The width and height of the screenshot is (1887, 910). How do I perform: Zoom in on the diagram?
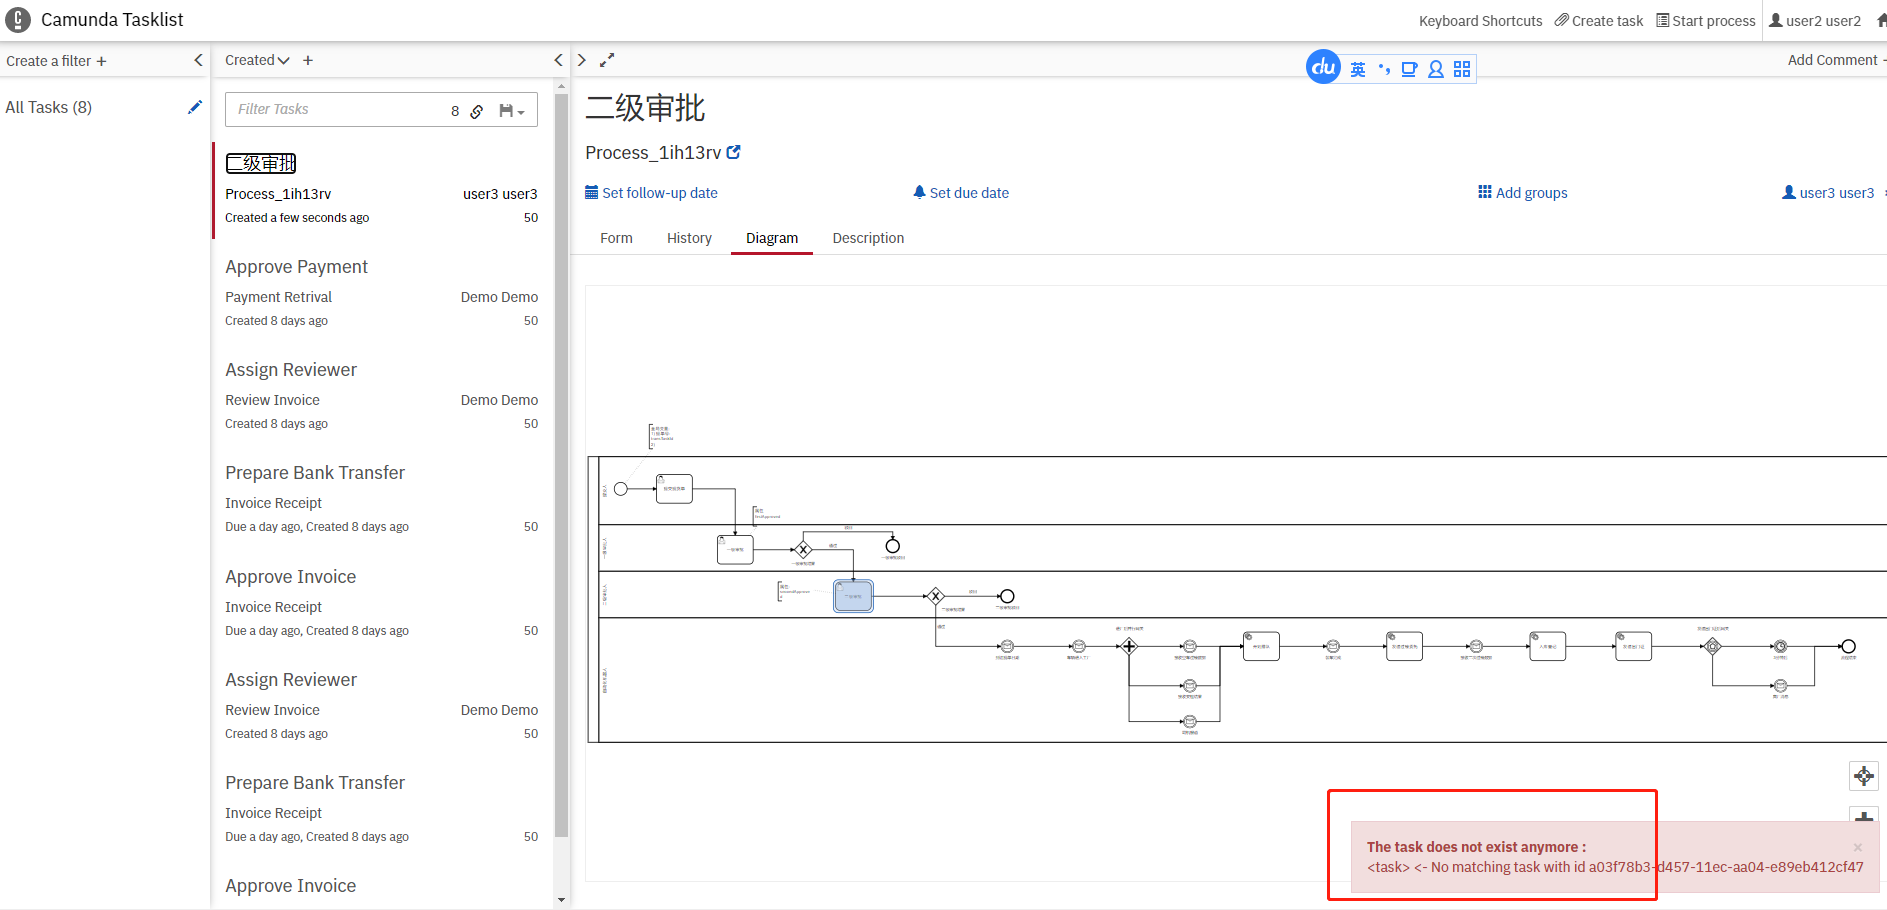click(x=1864, y=815)
